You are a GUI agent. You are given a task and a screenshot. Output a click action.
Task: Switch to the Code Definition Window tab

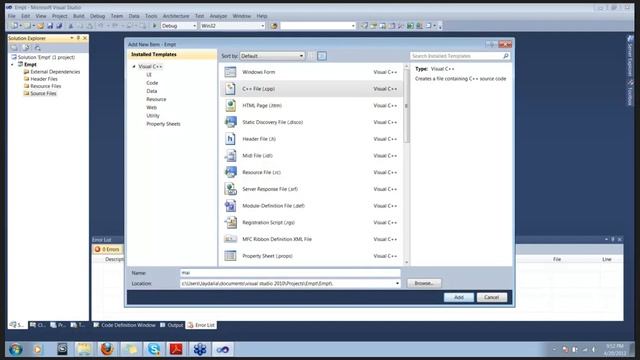tap(124, 325)
